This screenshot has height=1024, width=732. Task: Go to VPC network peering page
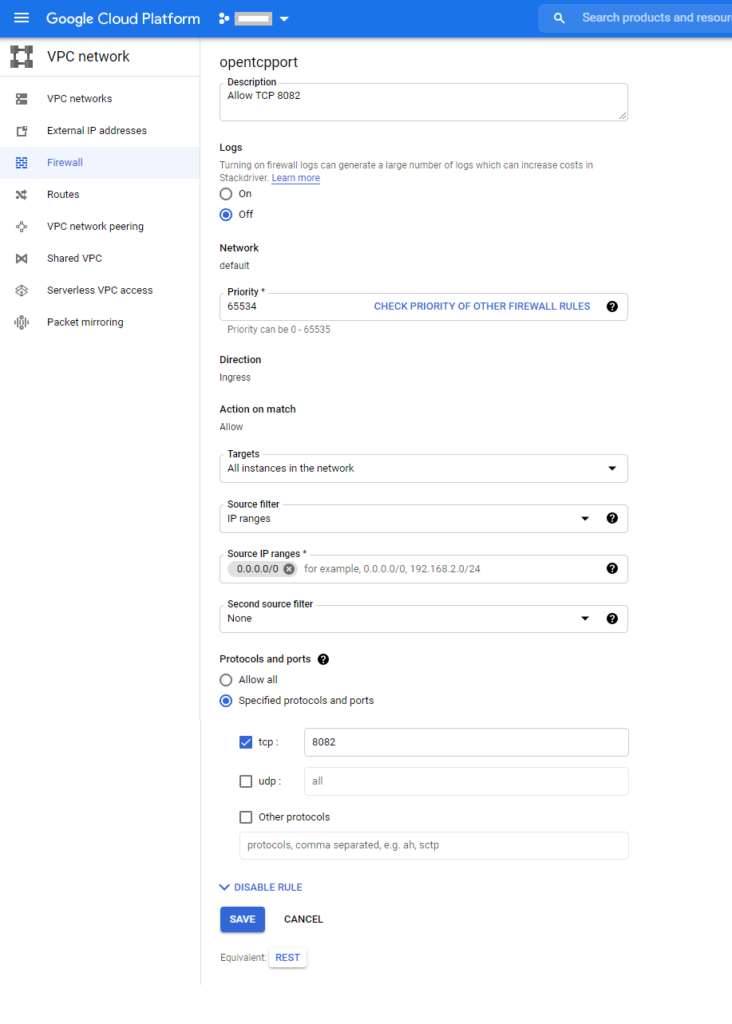pyautogui.click(x=95, y=227)
